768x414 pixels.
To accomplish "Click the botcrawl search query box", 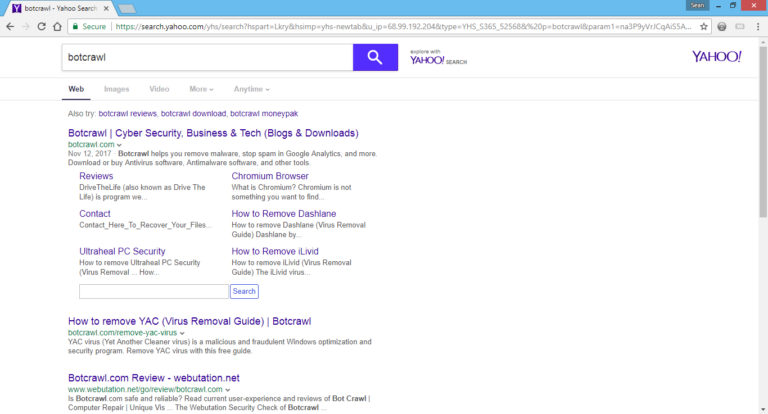I will (x=207, y=57).
